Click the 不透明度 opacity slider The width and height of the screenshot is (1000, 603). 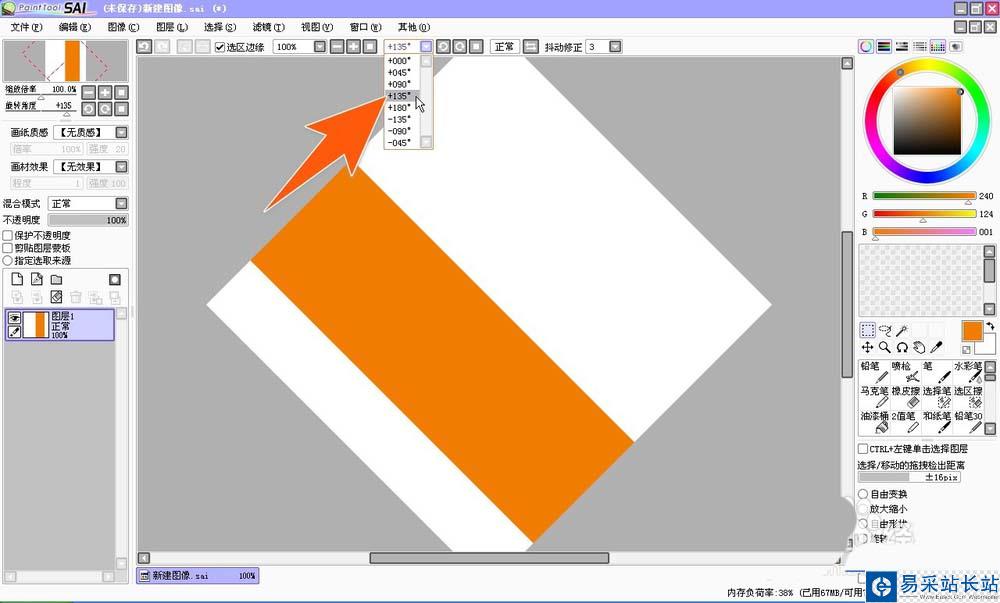pyautogui.click(x=88, y=220)
